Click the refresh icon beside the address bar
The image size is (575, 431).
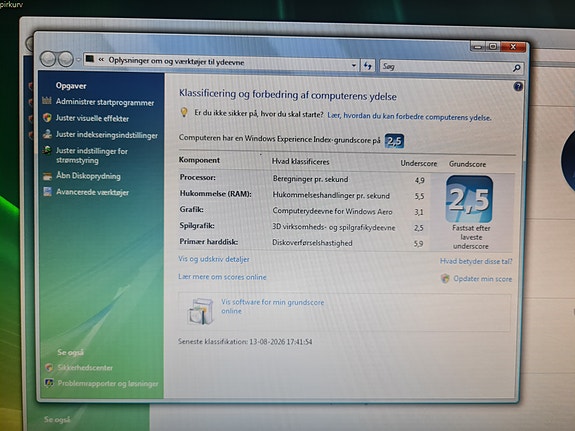point(368,66)
